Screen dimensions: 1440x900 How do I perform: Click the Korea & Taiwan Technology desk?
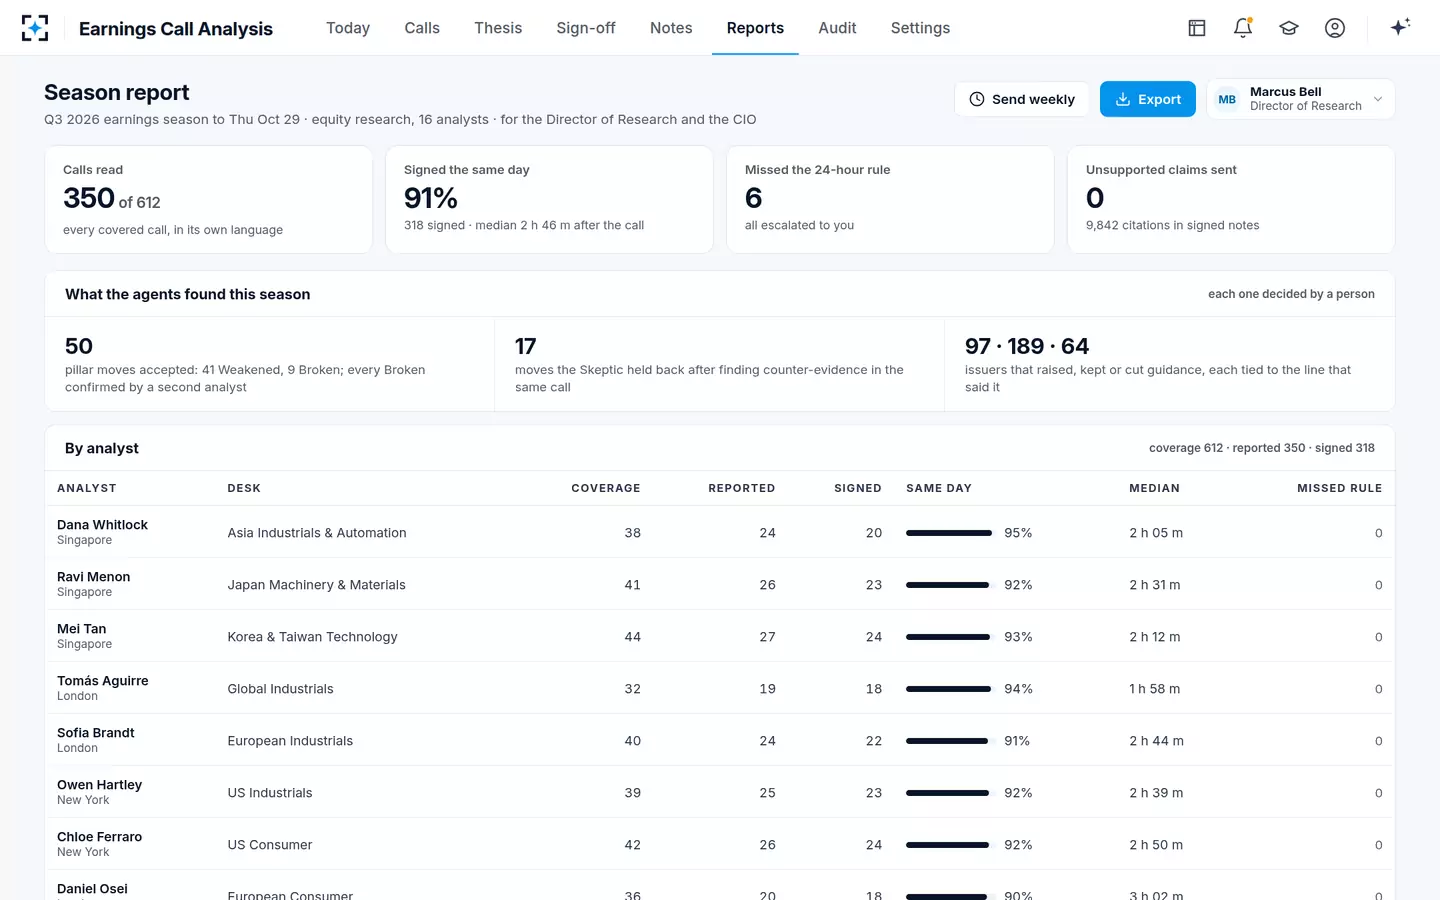click(x=312, y=637)
